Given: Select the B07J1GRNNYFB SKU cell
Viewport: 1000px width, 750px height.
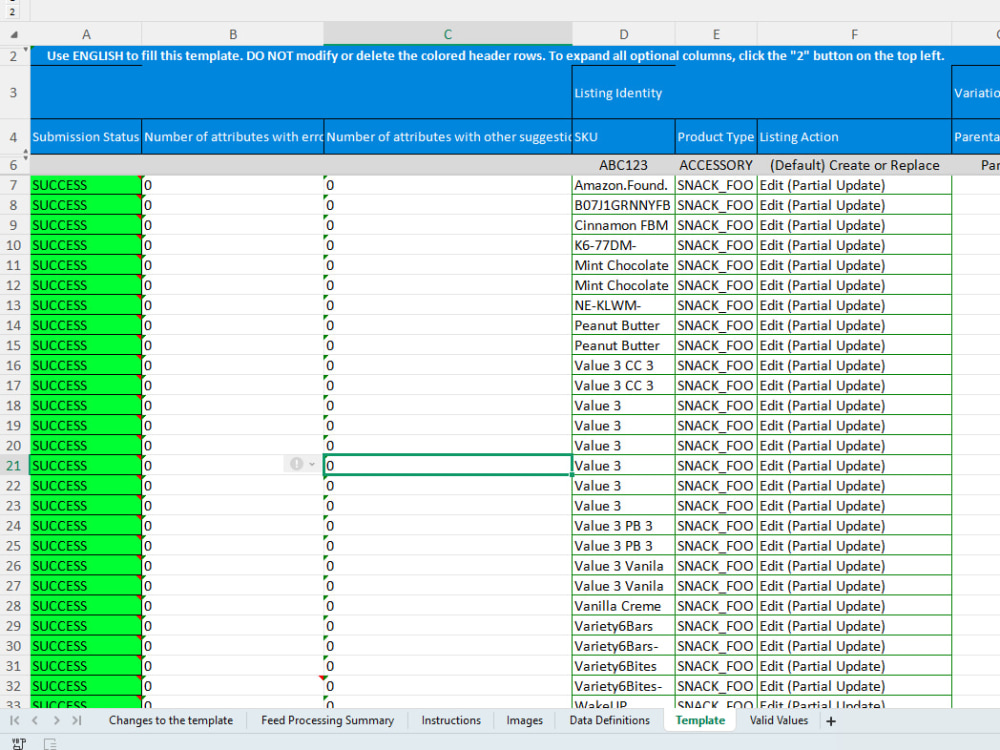Looking at the screenshot, I should pyautogui.click(x=624, y=205).
